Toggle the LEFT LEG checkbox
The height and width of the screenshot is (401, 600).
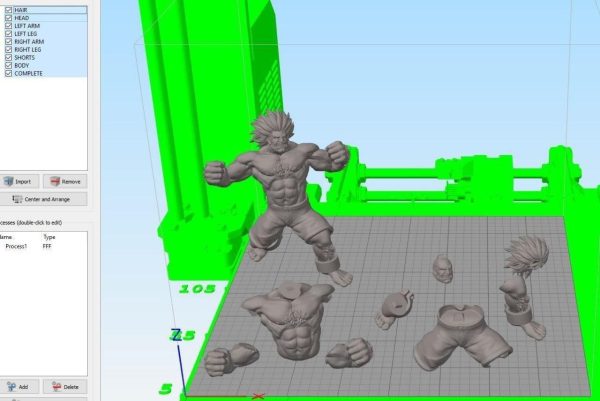point(8,34)
